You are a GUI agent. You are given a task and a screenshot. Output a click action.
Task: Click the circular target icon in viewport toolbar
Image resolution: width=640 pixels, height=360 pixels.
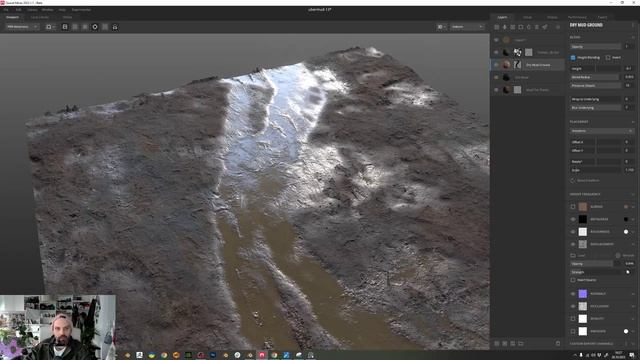coord(95,27)
